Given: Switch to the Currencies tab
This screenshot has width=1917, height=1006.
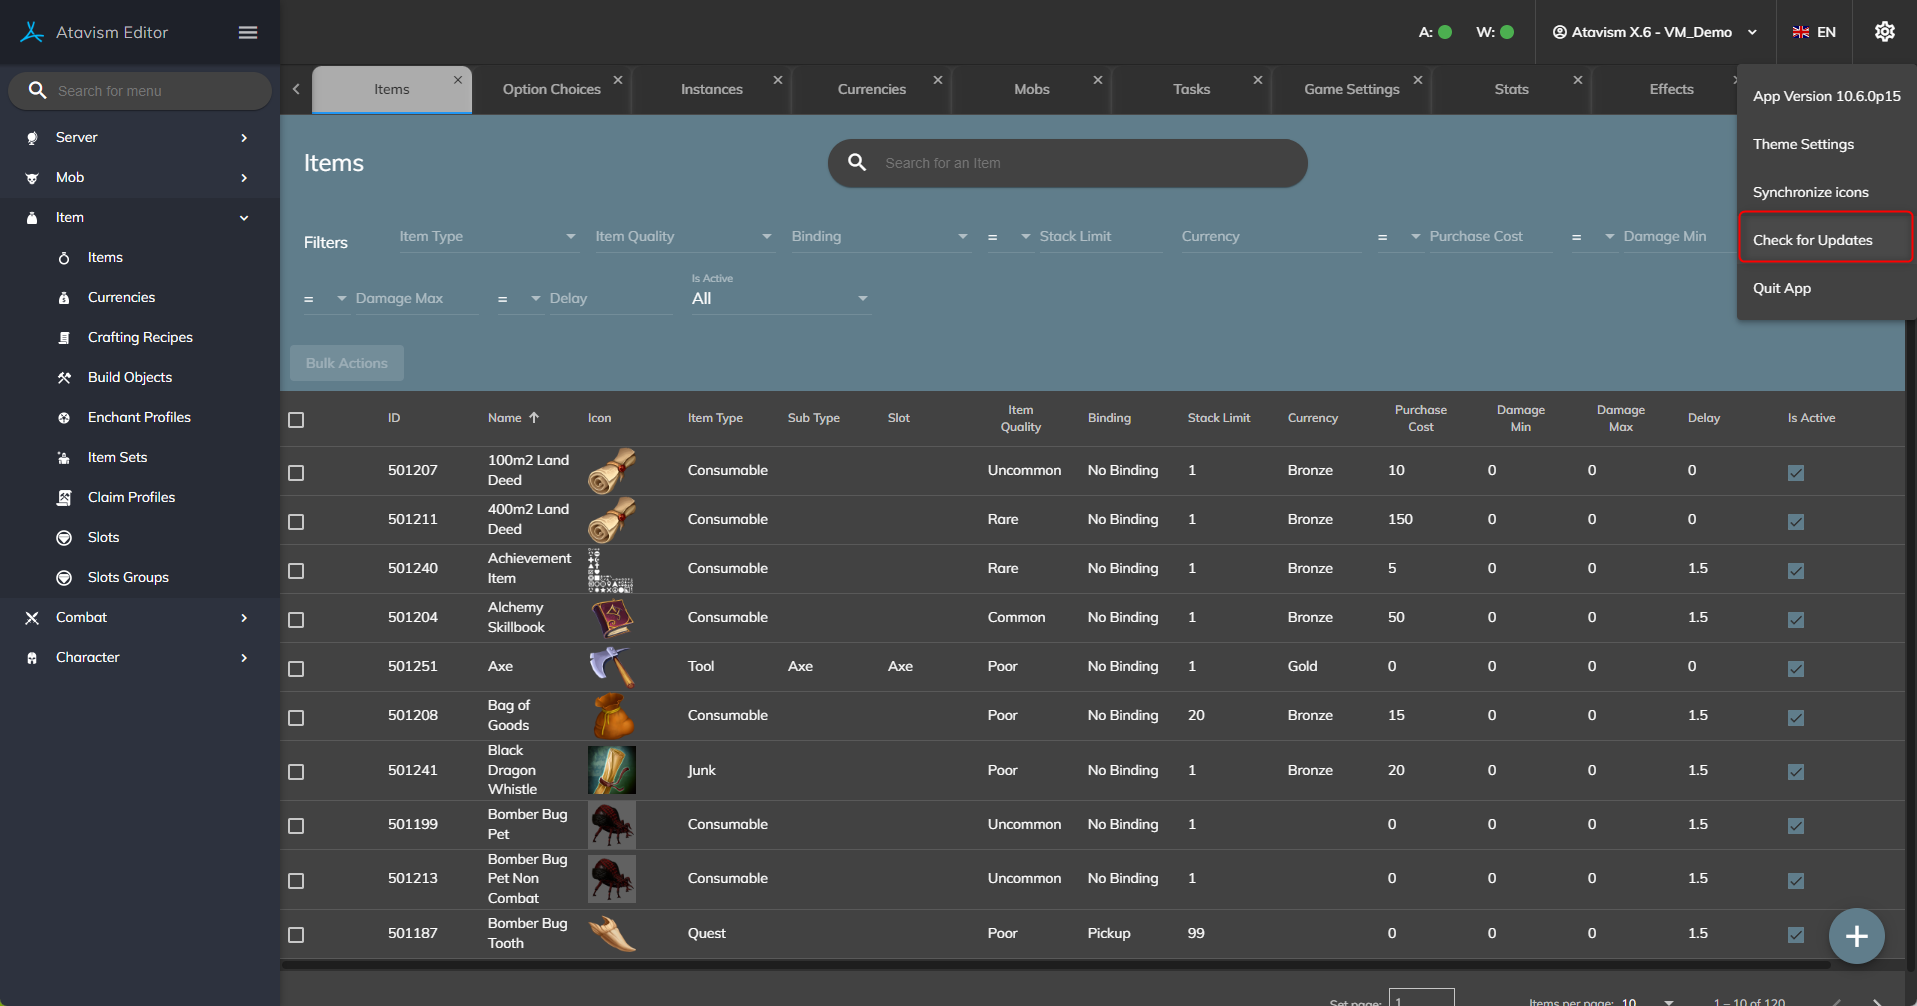Looking at the screenshot, I should pos(871,90).
